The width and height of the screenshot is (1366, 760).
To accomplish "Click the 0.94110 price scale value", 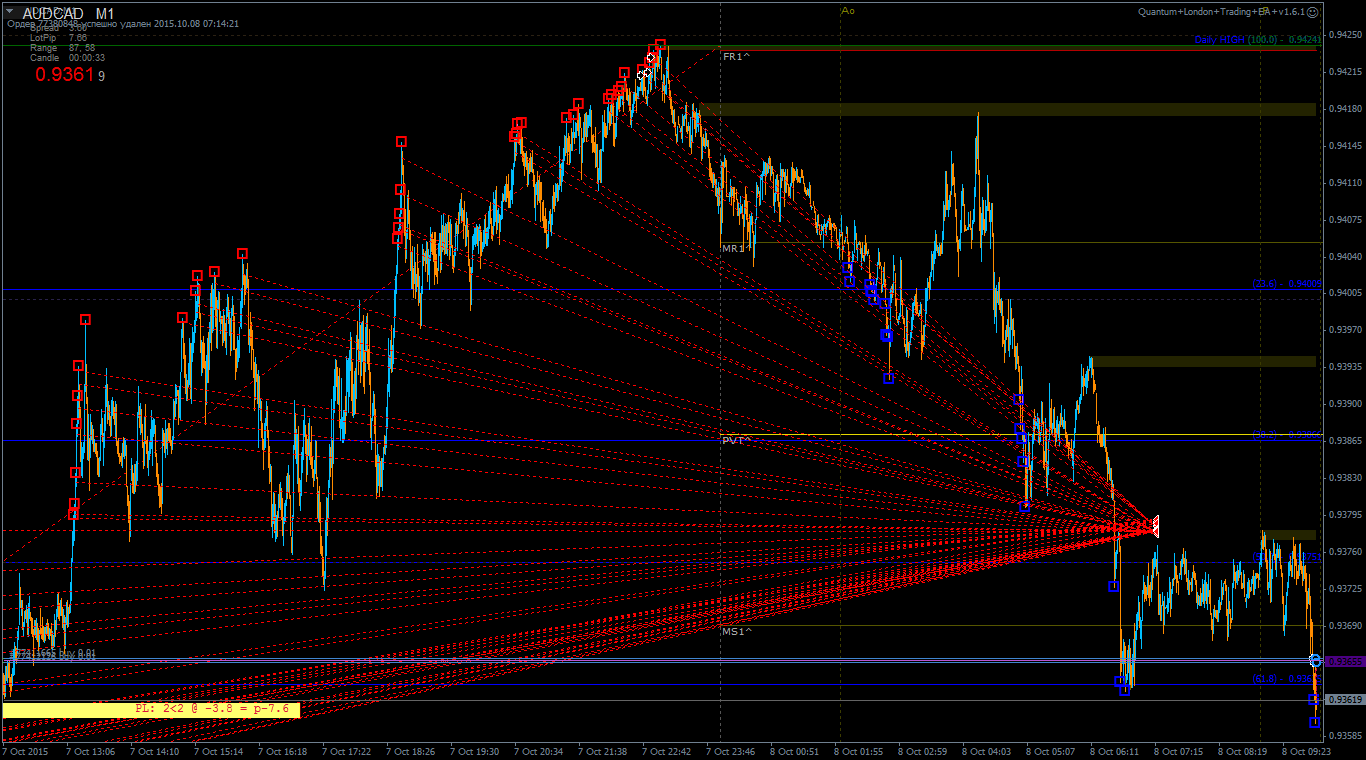I will point(1343,183).
